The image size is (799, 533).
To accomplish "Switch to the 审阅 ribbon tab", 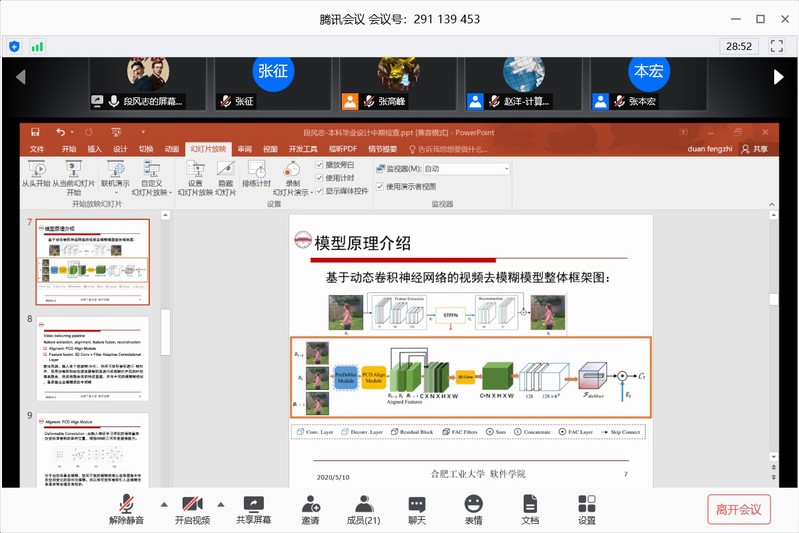I will tap(245, 149).
